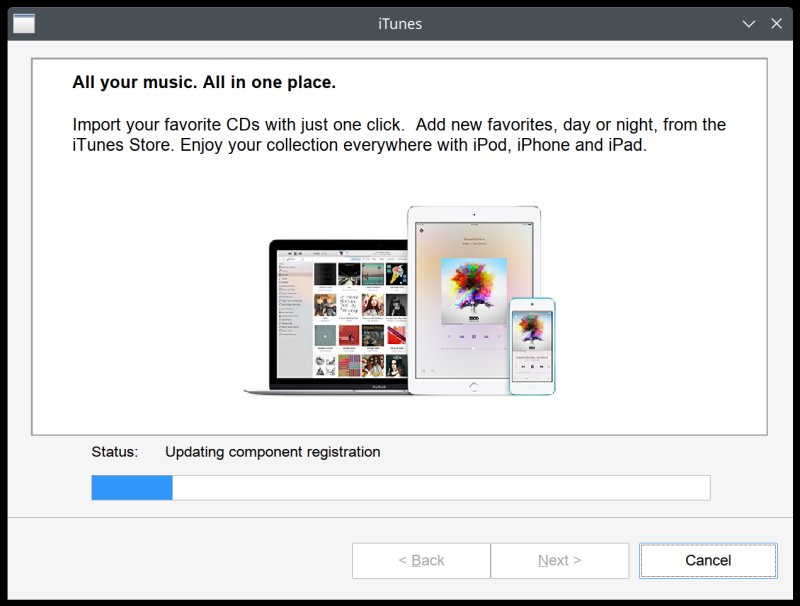Click the menu icon at iPad screen corner
This screenshot has height=606, width=800.
pyautogui.click(x=421, y=230)
